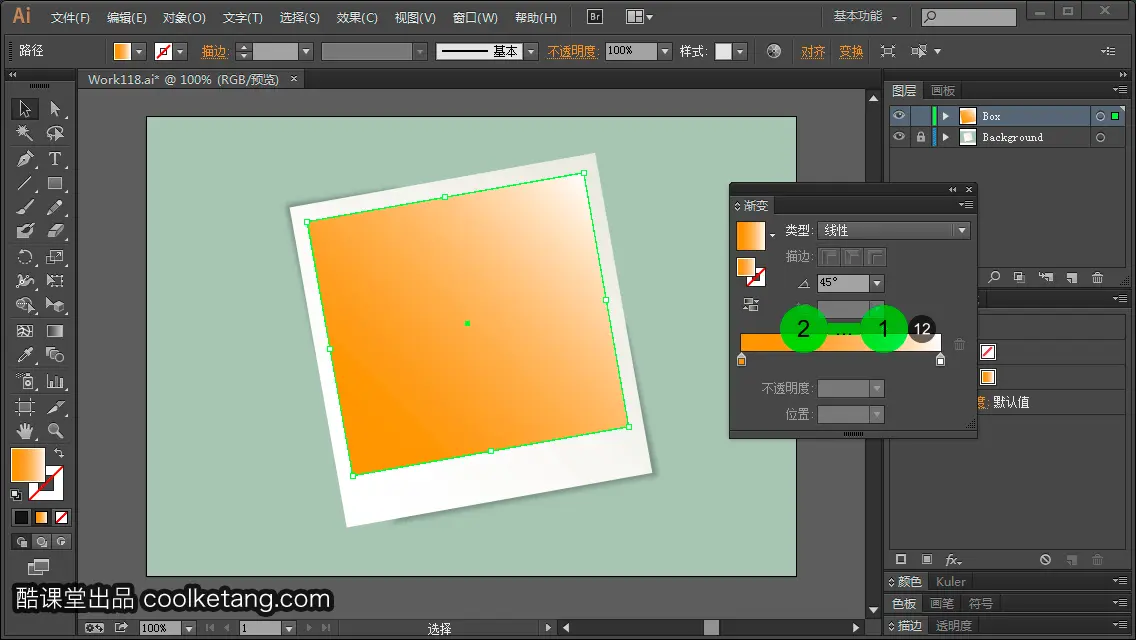Choose the Zoom tool
Image resolution: width=1136 pixels, height=640 pixels.
55,431
